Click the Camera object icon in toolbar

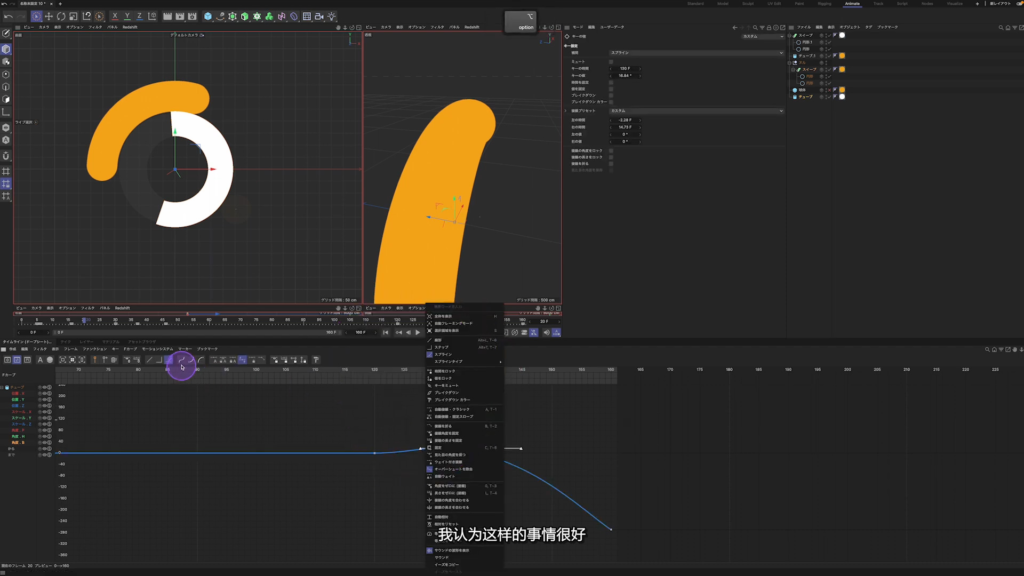(x=319, y=16)
